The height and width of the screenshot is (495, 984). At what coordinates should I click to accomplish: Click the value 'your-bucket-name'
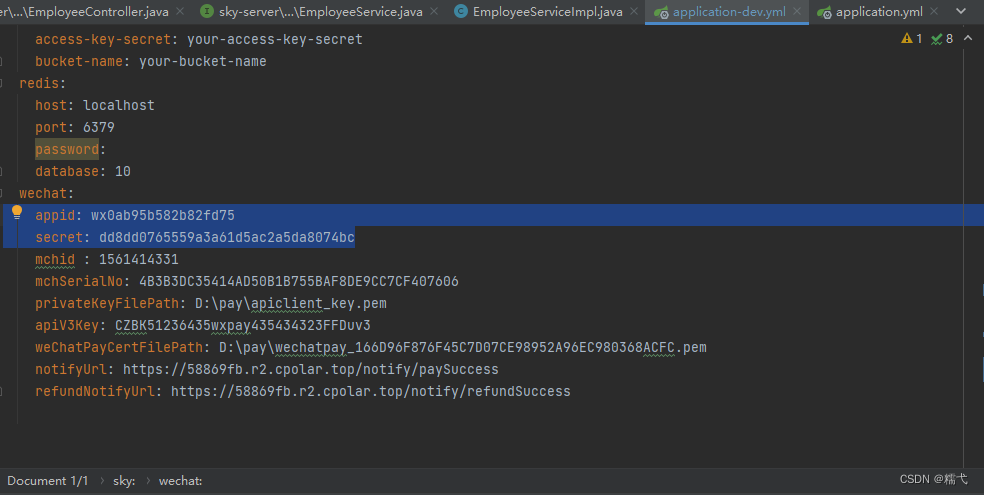tap(203, 61)
